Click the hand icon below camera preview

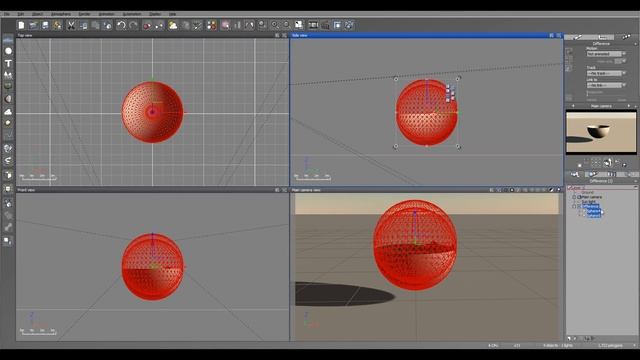point(608,163)
